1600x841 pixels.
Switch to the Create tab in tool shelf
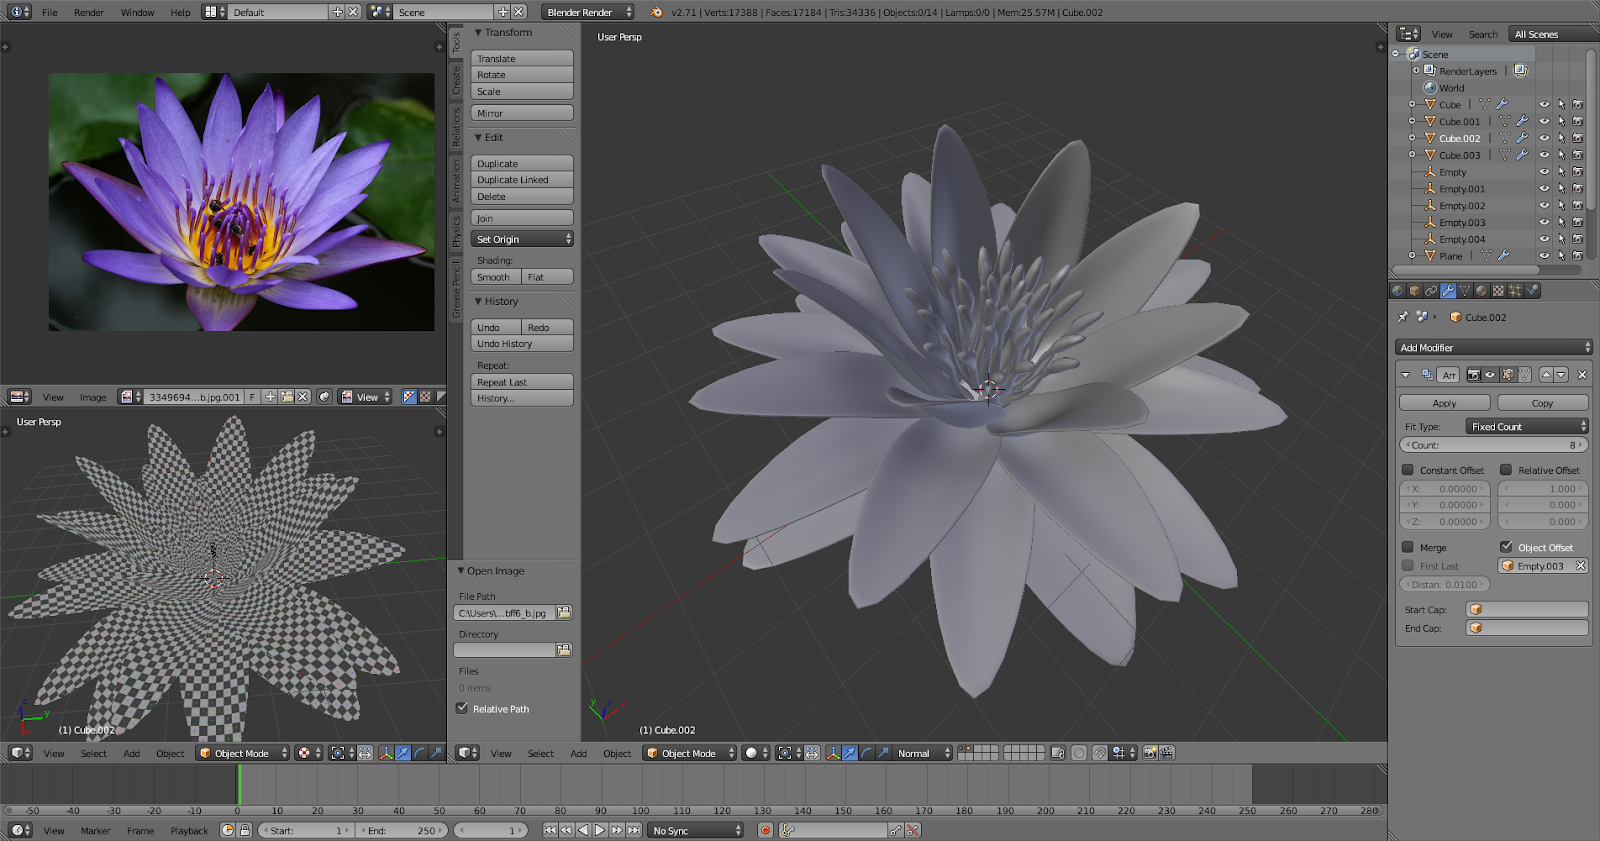pyautogui.click(x=456, y=81)
